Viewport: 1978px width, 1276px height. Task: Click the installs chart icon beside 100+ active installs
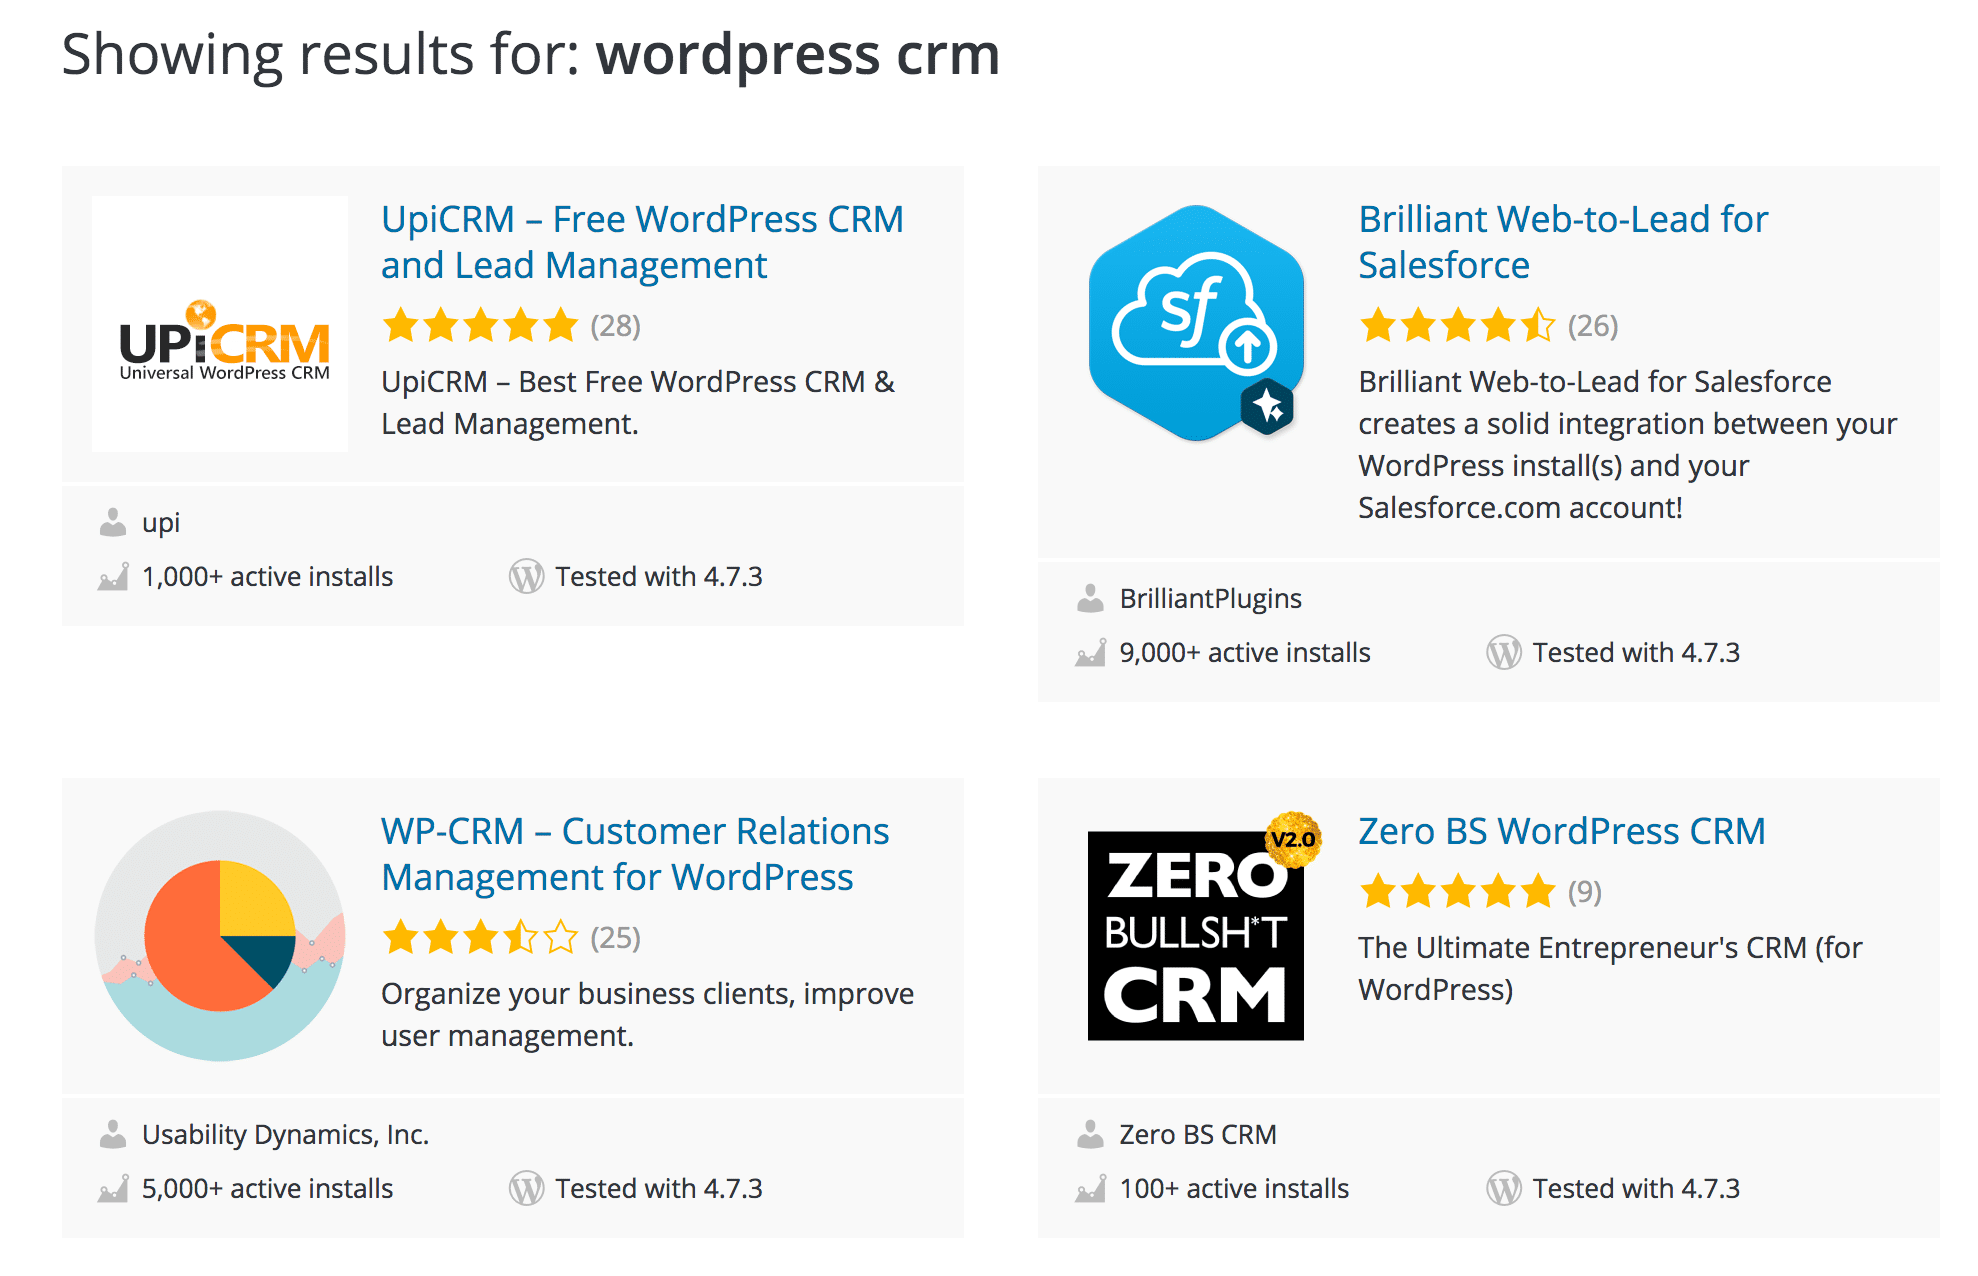[1090, 1189]
